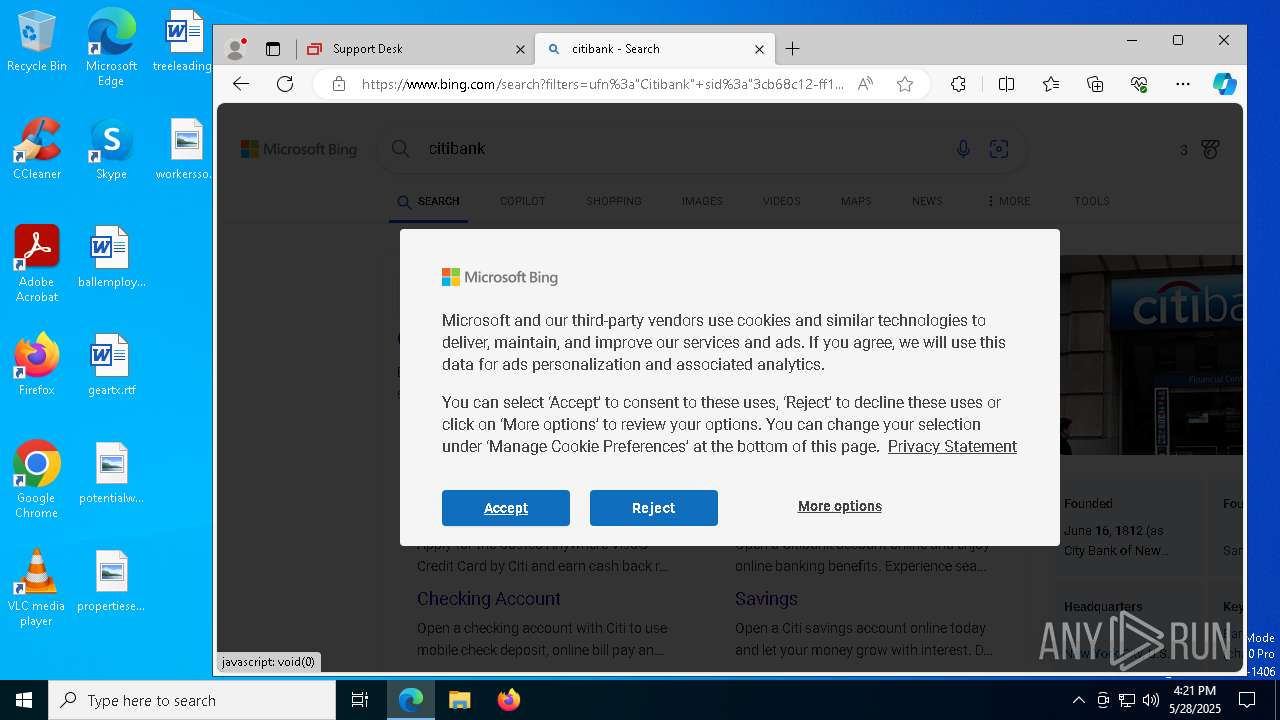Open Edge Extensions puzzle icon
The image size is (1280, 720).
(958, 84)
